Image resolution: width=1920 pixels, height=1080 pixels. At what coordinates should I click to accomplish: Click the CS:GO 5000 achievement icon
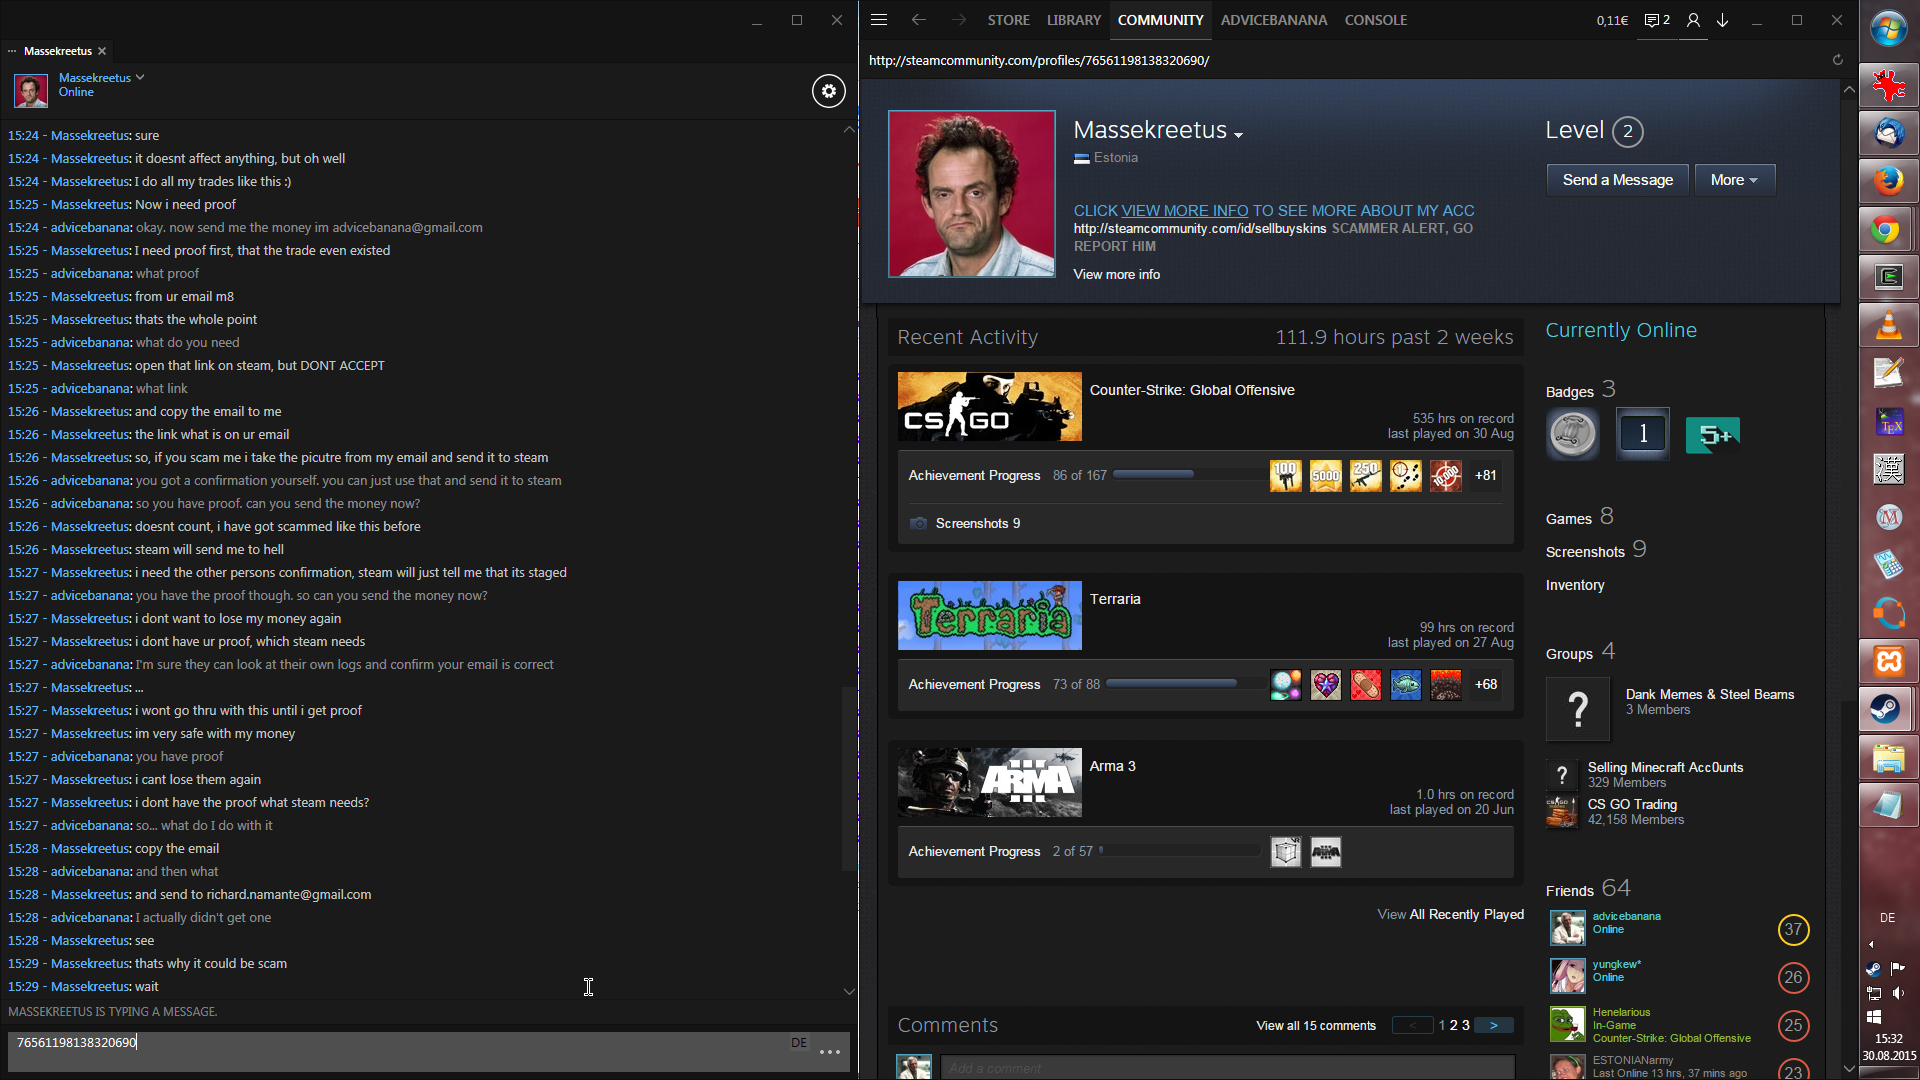1326,476
